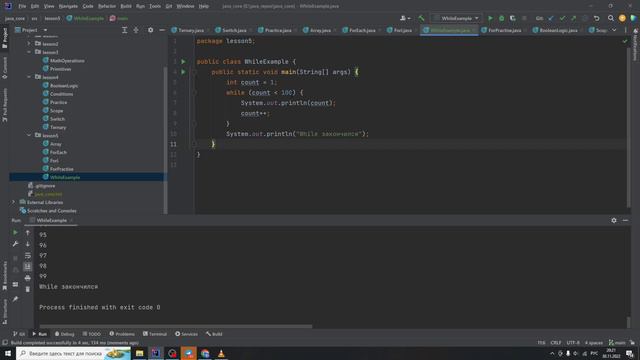
Task: Toggle scroll to end in console
Action: (x=28, y=267)
